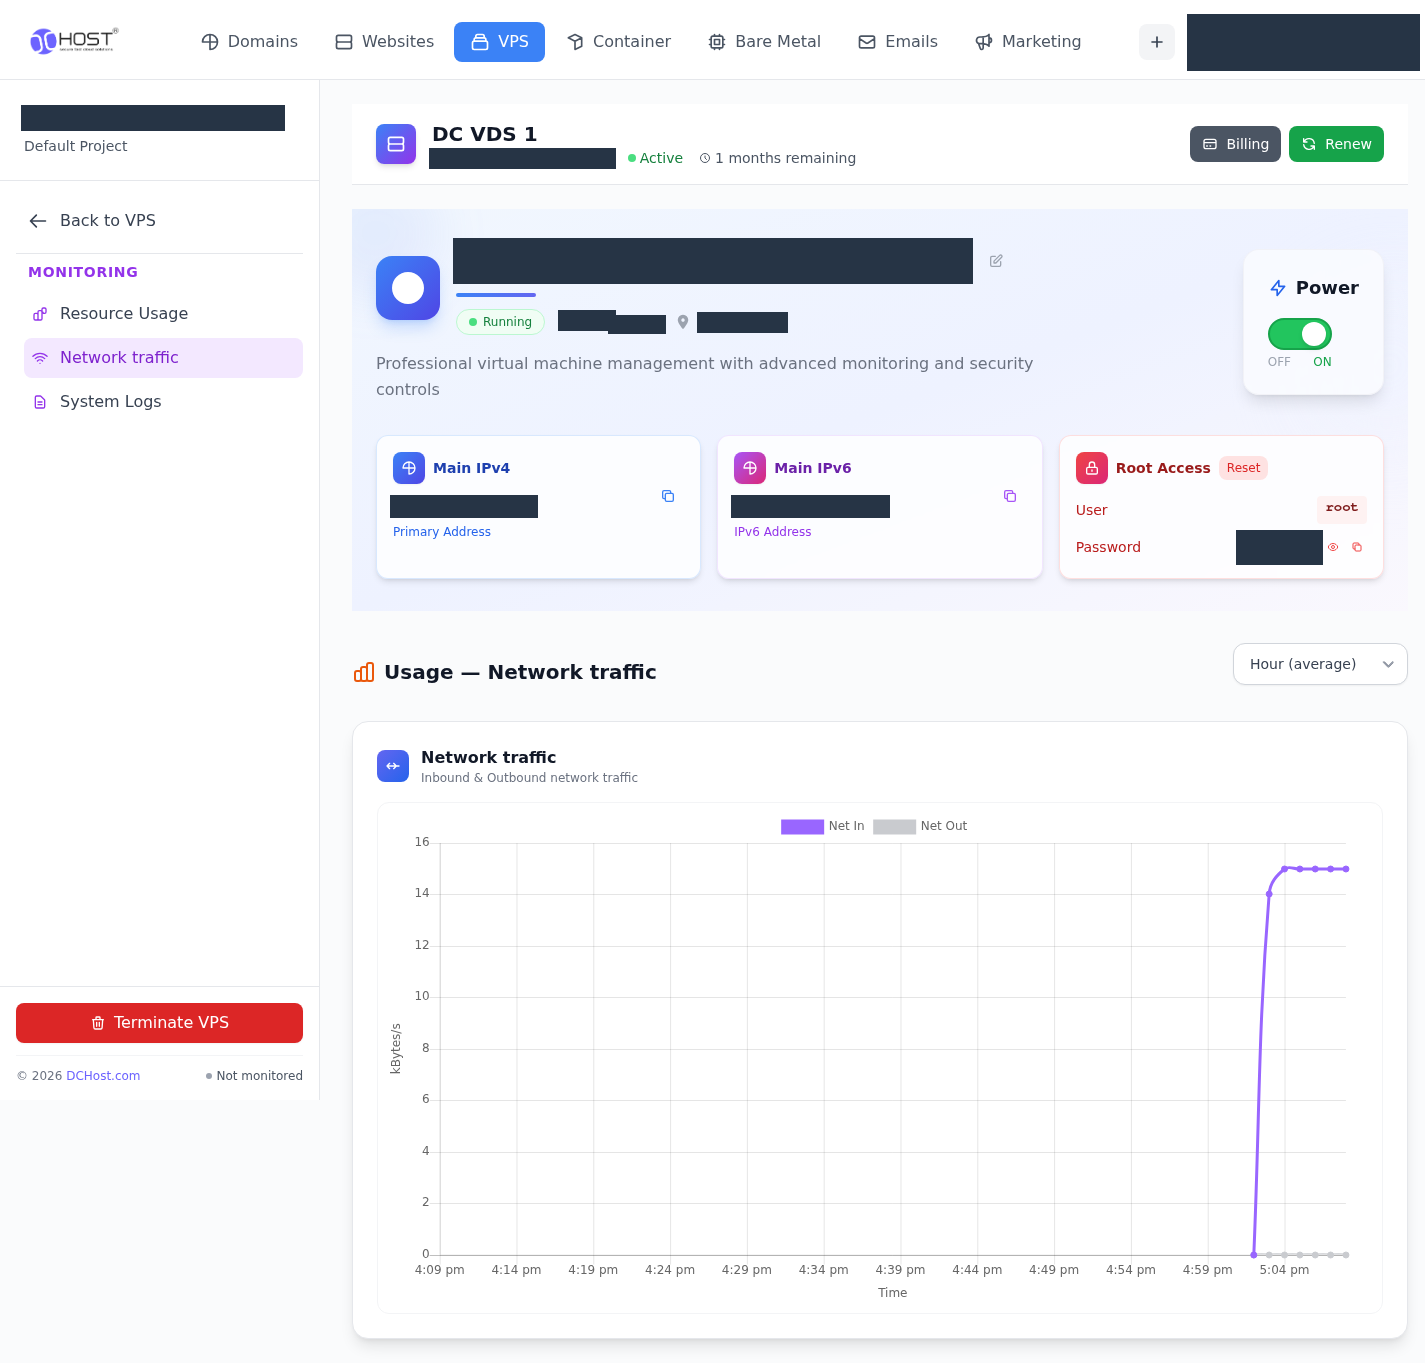Click the '1 months remaining' text
This screenshot has height=1363, width=1425.
[x=785, y=158]
